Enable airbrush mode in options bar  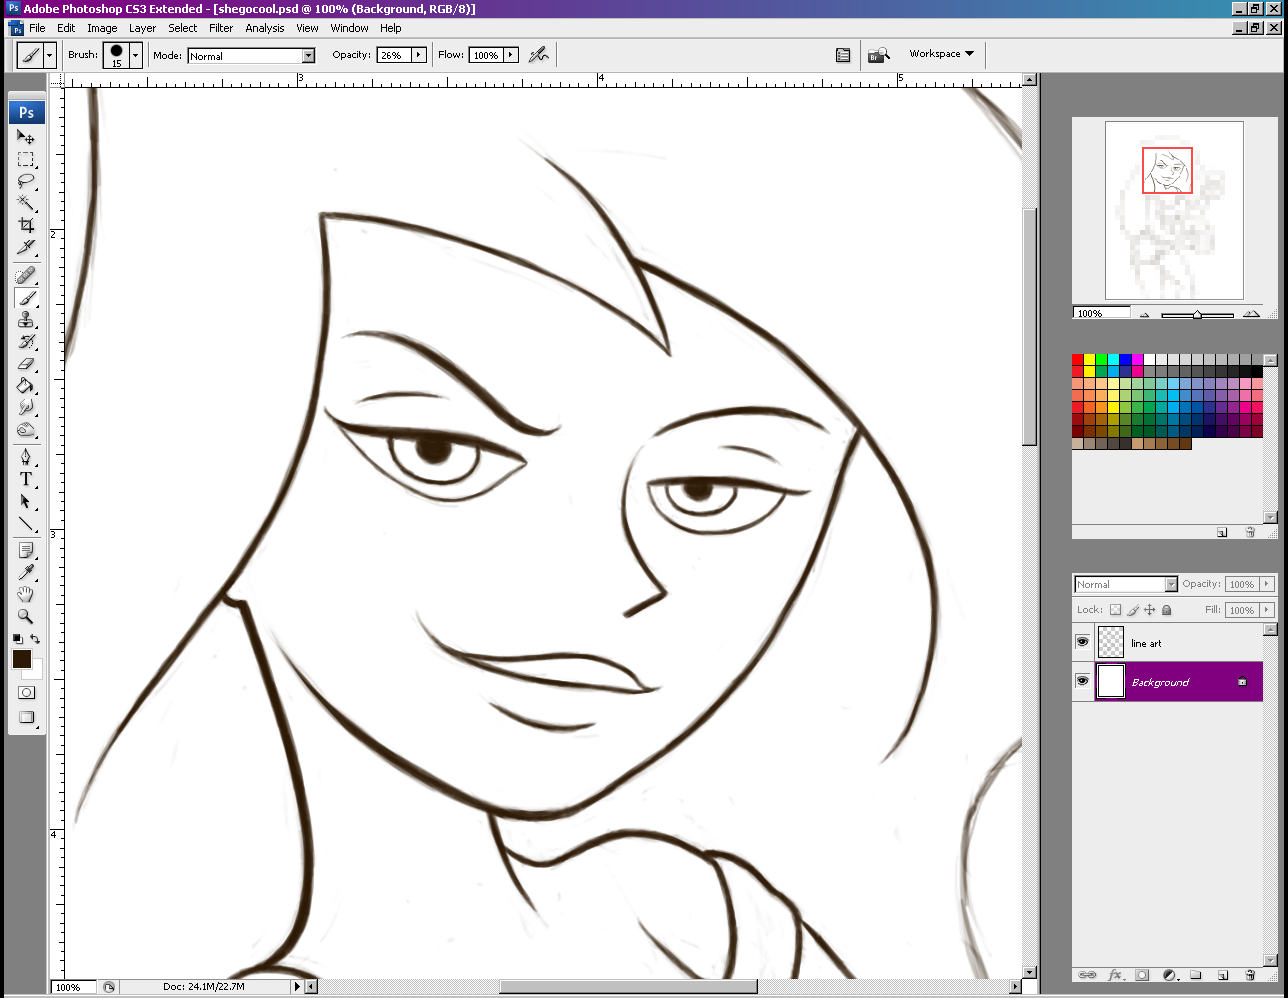[x=539, y=55]
